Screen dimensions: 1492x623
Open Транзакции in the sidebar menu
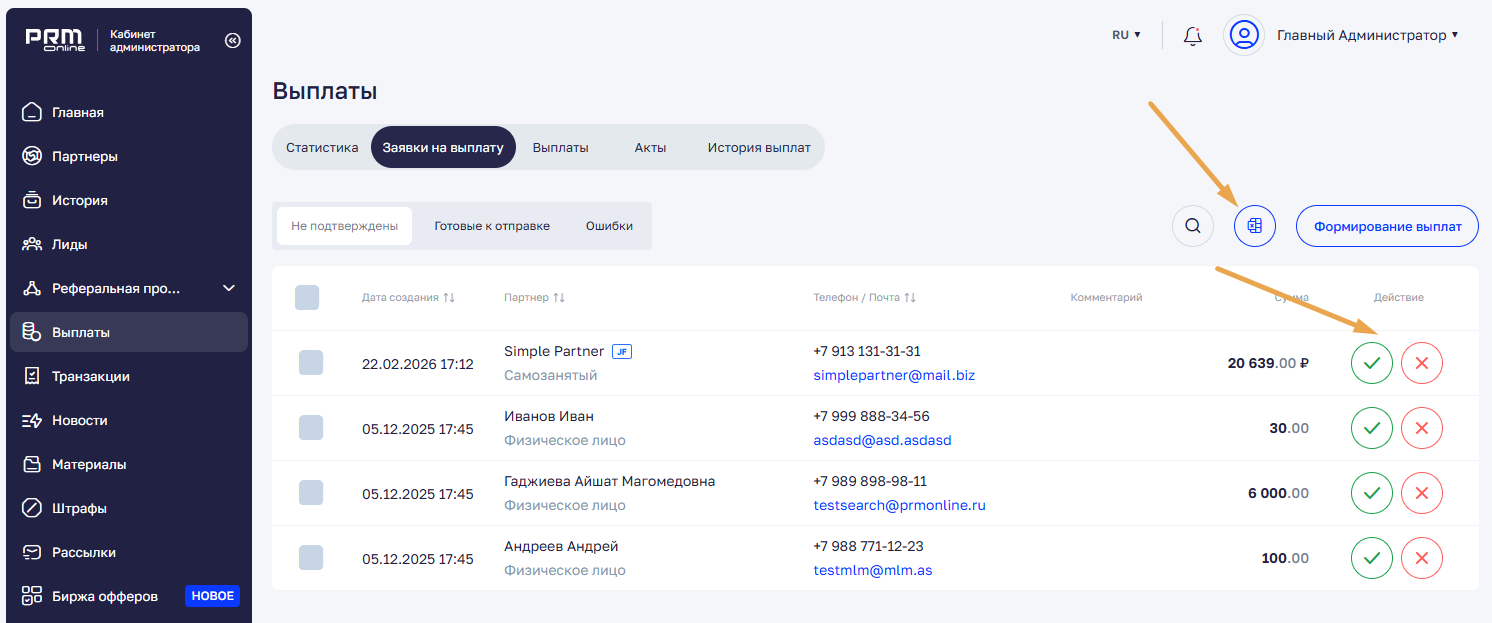91,377
